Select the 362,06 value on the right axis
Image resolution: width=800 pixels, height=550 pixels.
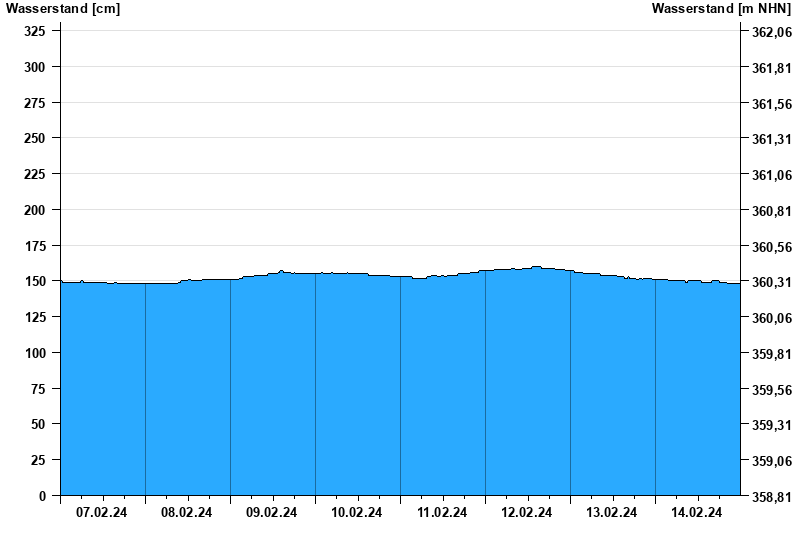pyautogui.click(x=771, y=32)
